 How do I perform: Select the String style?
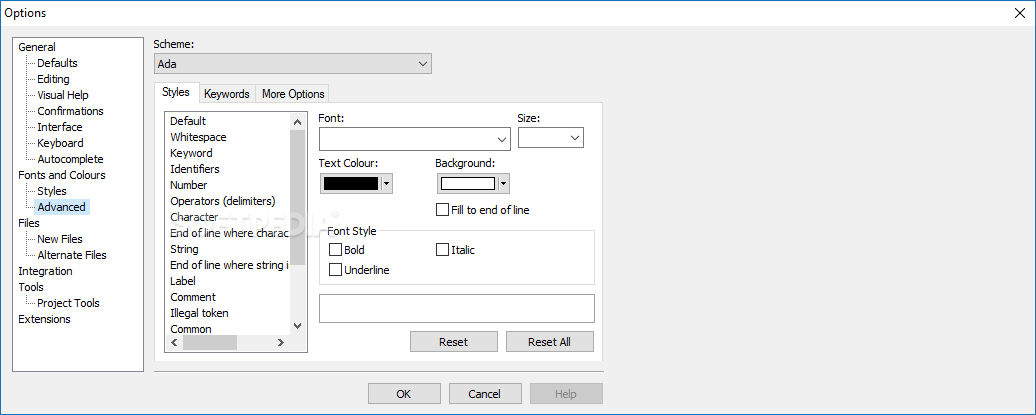click(184, 249)
